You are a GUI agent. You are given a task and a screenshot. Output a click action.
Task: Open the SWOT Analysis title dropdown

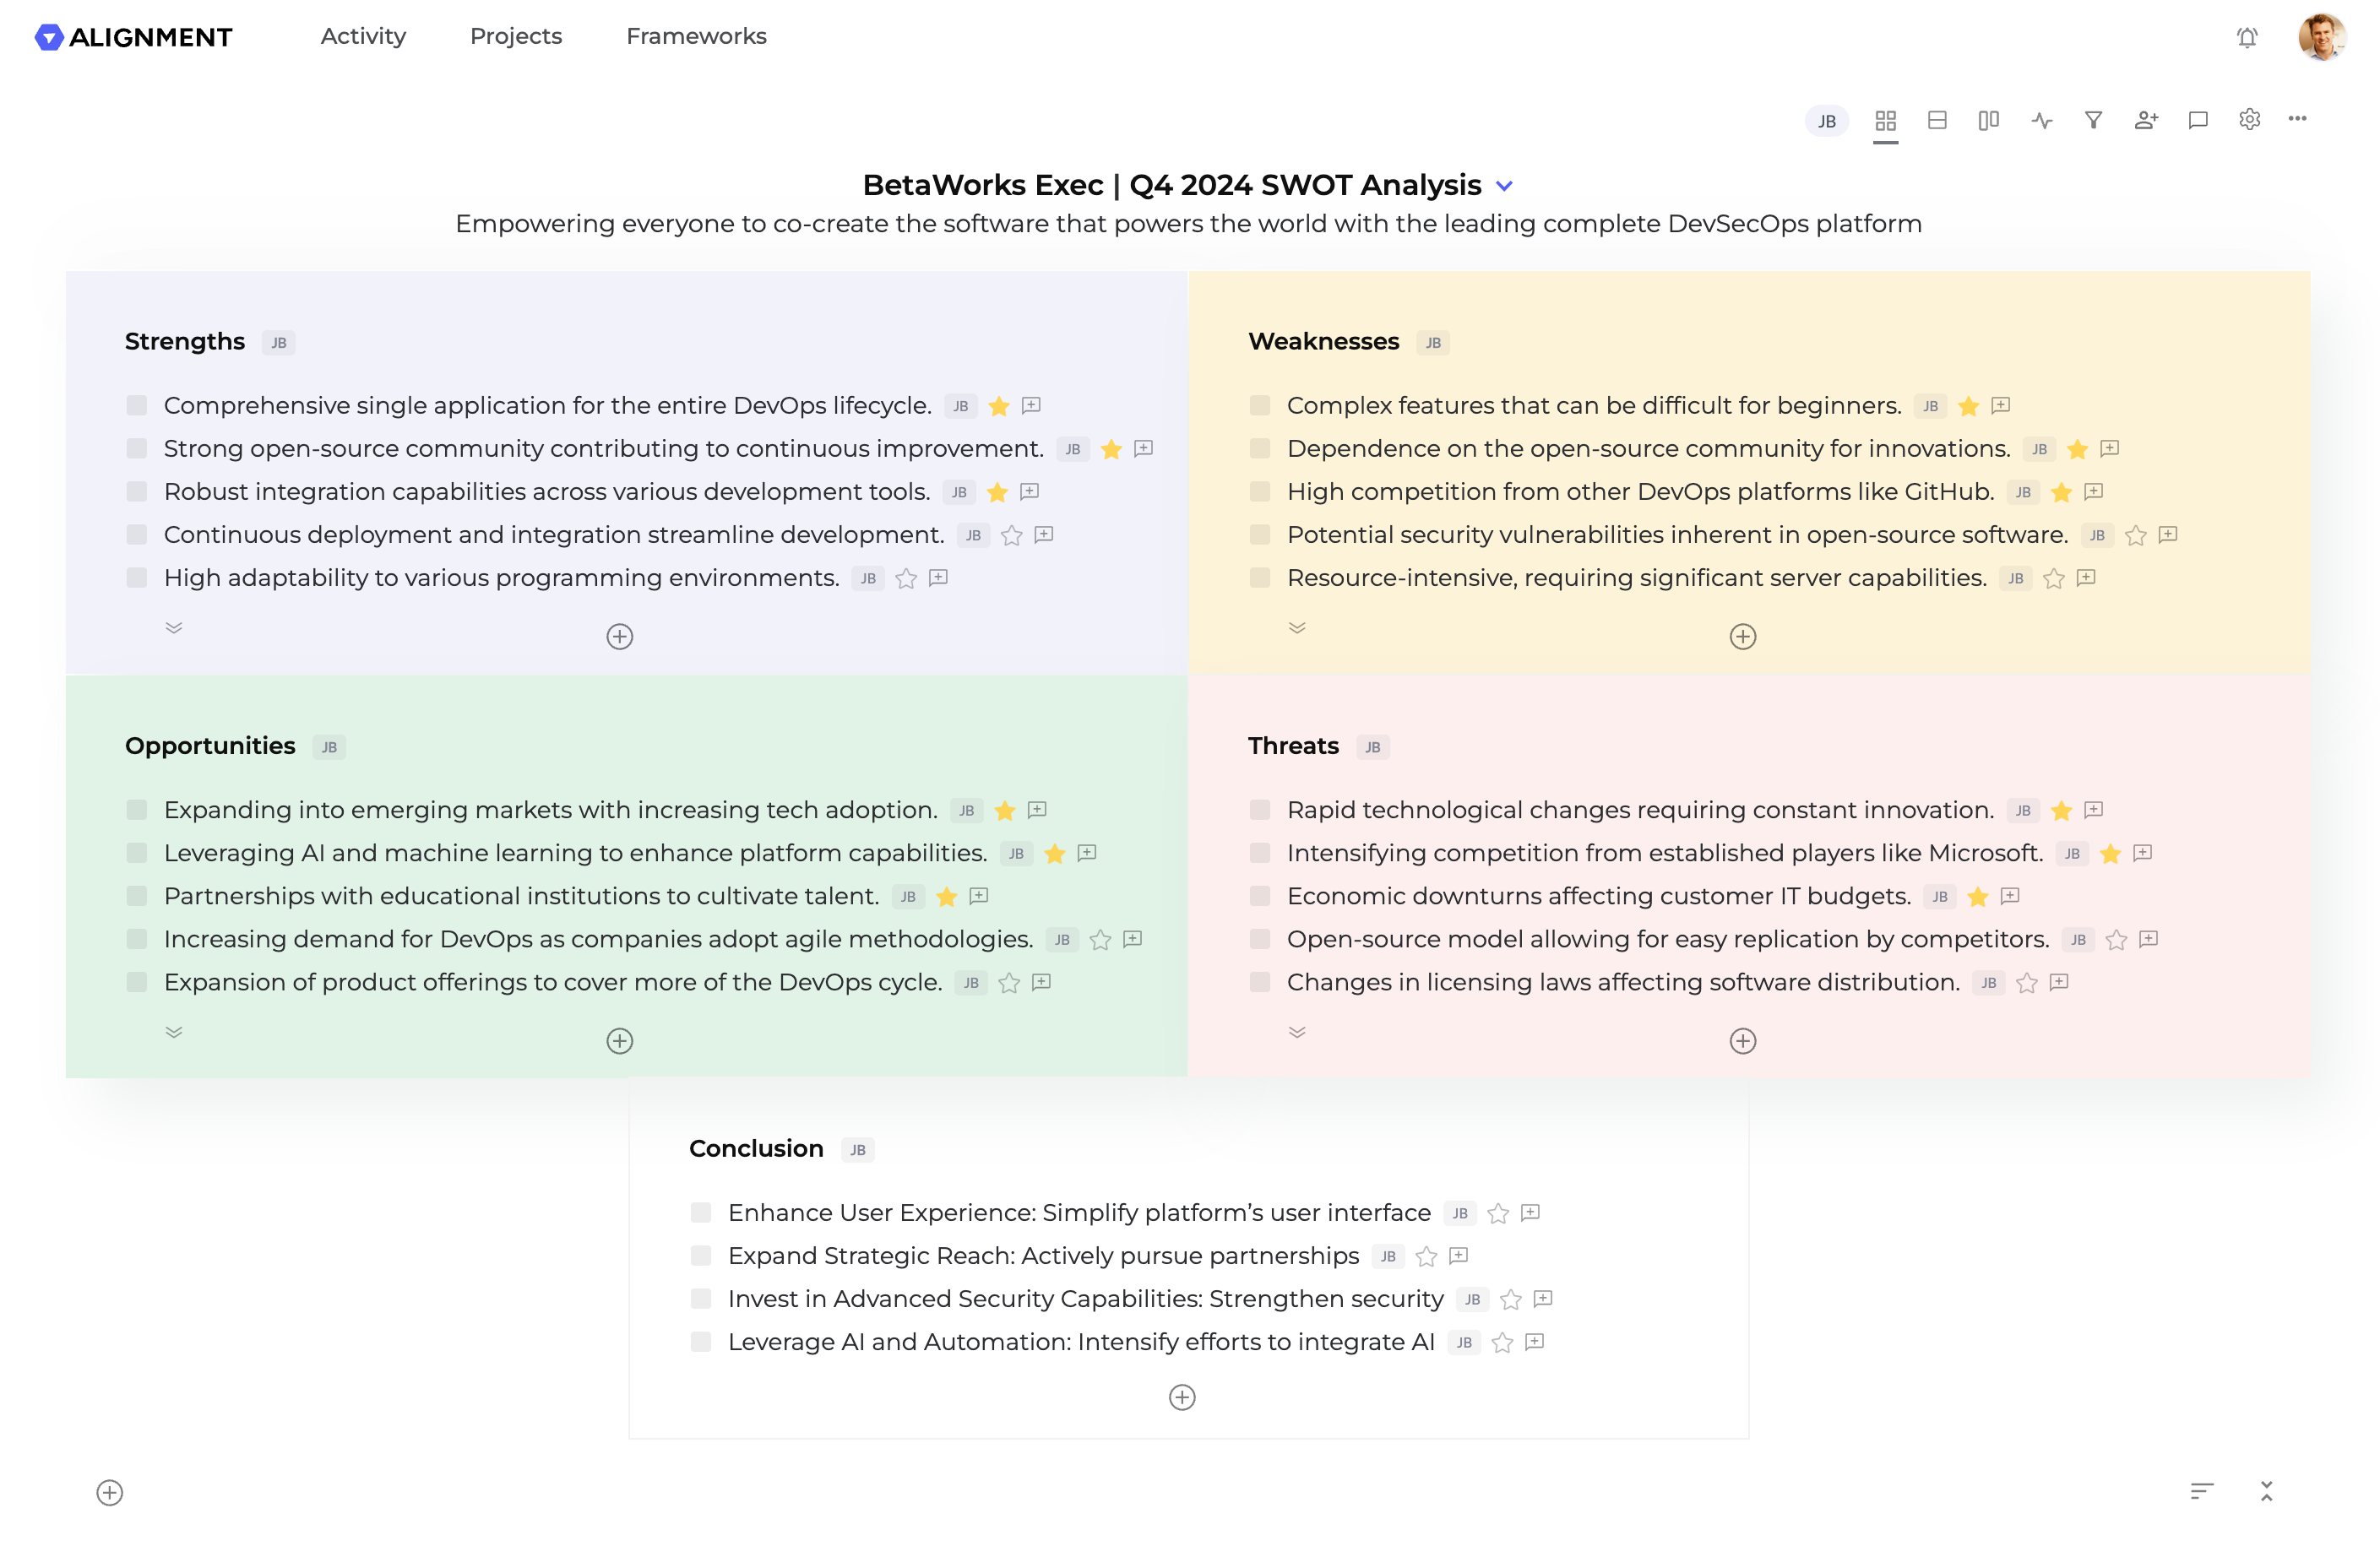click(1504, 186)
